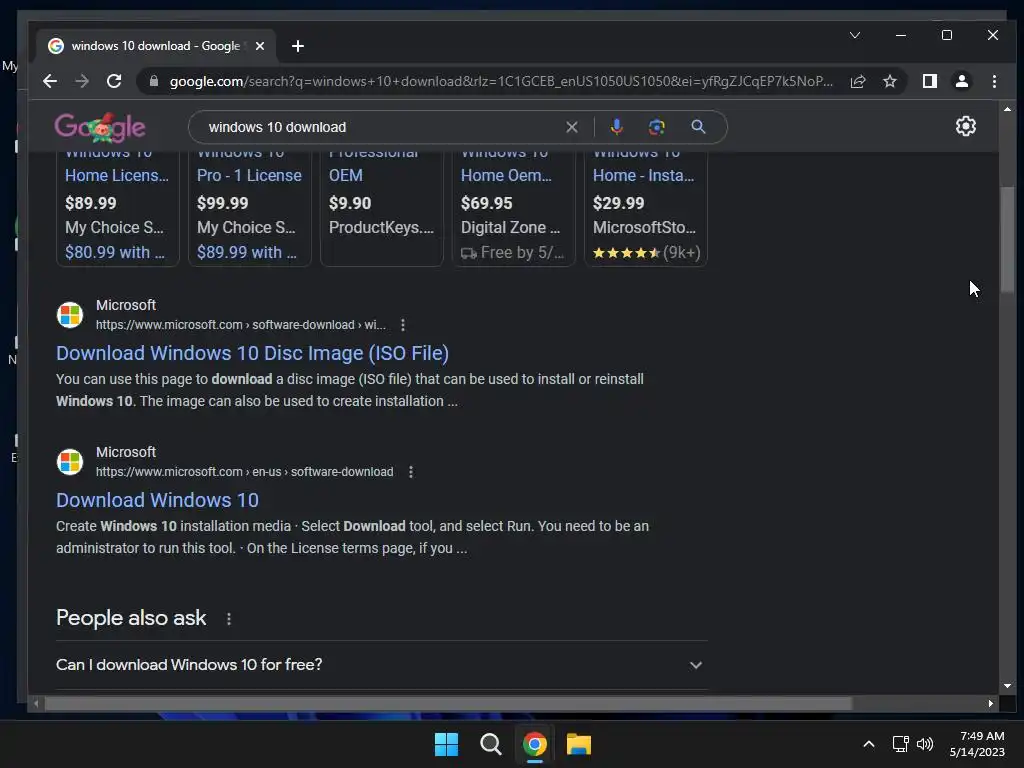Show hidden system tray icons

click(x=869, y=744)
